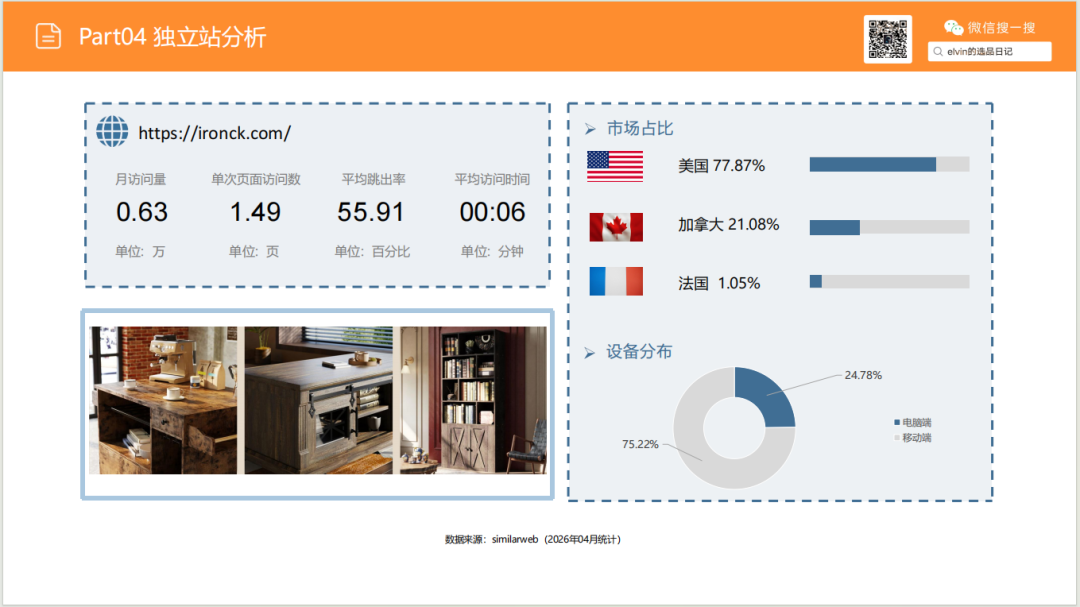Click the QR code in header

click(887, 39)
